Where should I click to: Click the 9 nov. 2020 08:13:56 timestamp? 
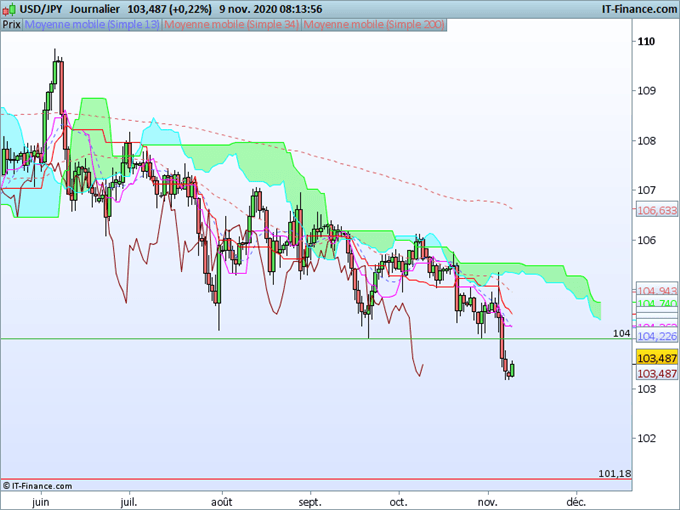[271, 9]
